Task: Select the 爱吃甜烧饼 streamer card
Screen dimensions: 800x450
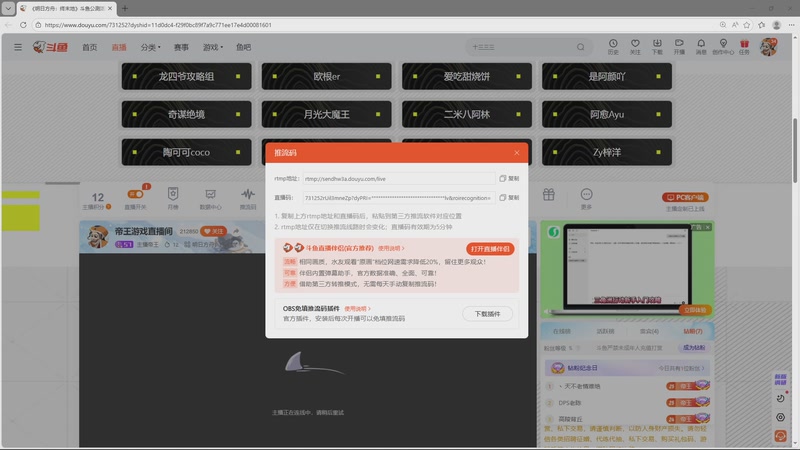Action: 467,77
